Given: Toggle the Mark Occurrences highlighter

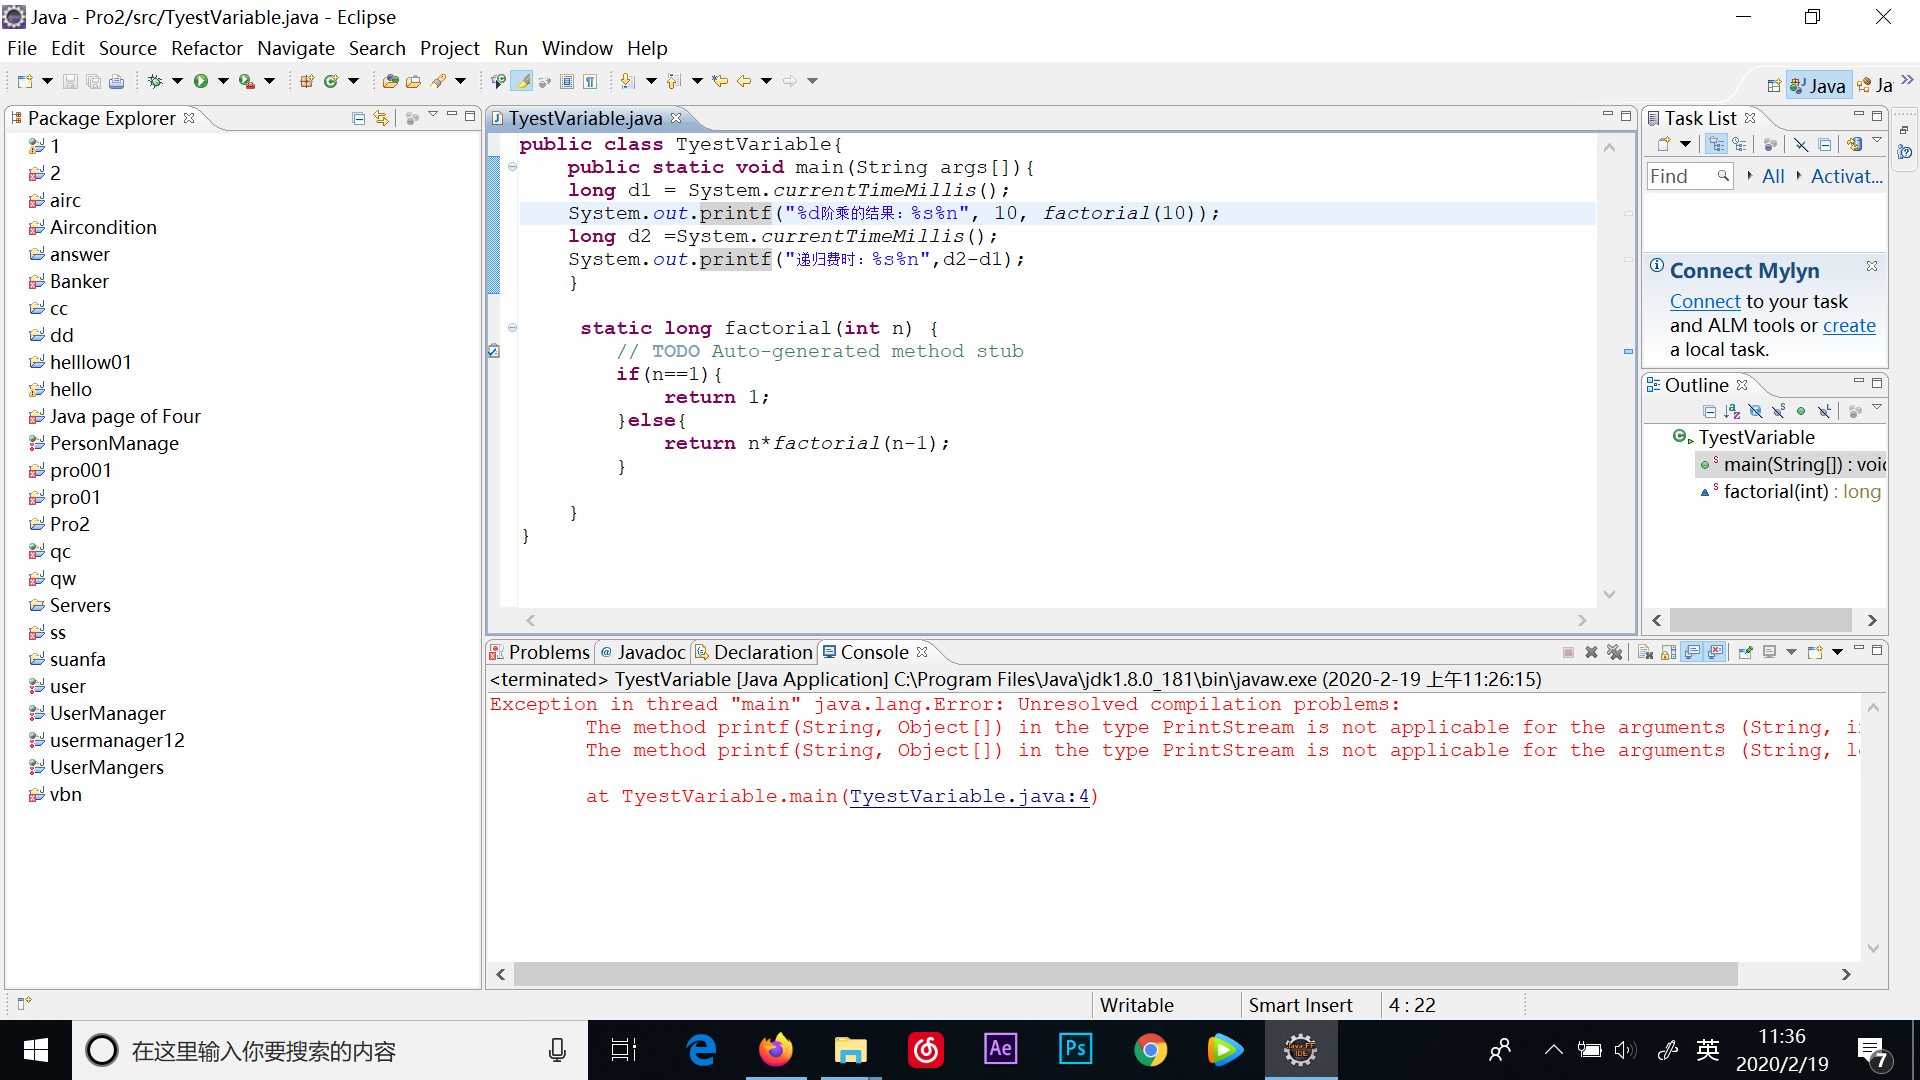Looking at the screenshot, I should point(522,81).
